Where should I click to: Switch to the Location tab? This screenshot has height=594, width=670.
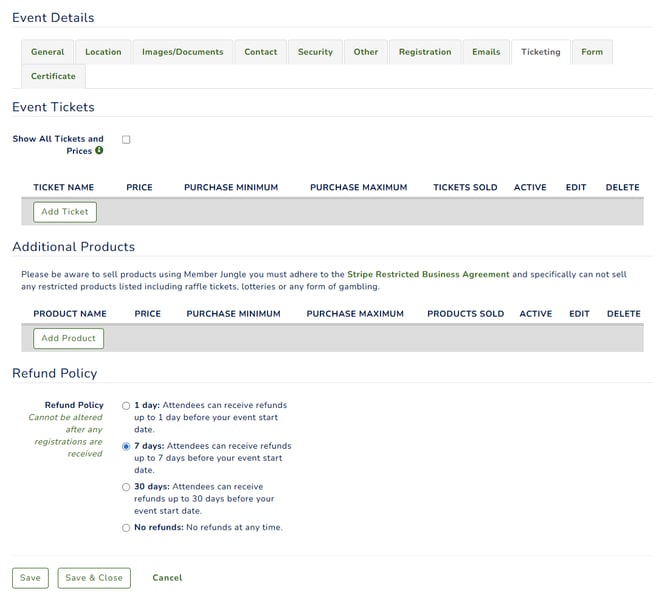click(x=103, y=52)
